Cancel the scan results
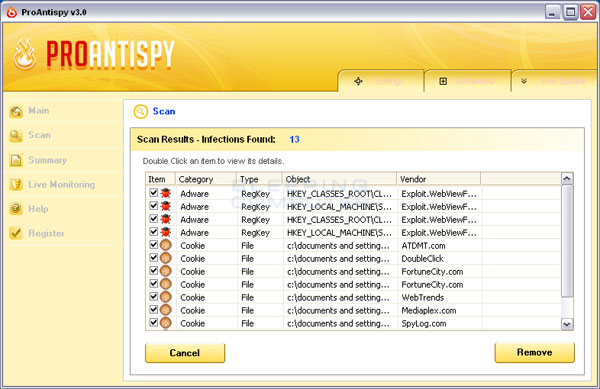 click(185, 353)
